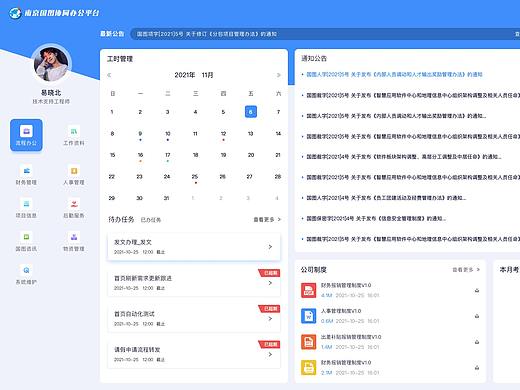Open the red PDF file icon for 财务报销管理制度V1.0
This screenshot has width=520, height=390.
point(308,290)
